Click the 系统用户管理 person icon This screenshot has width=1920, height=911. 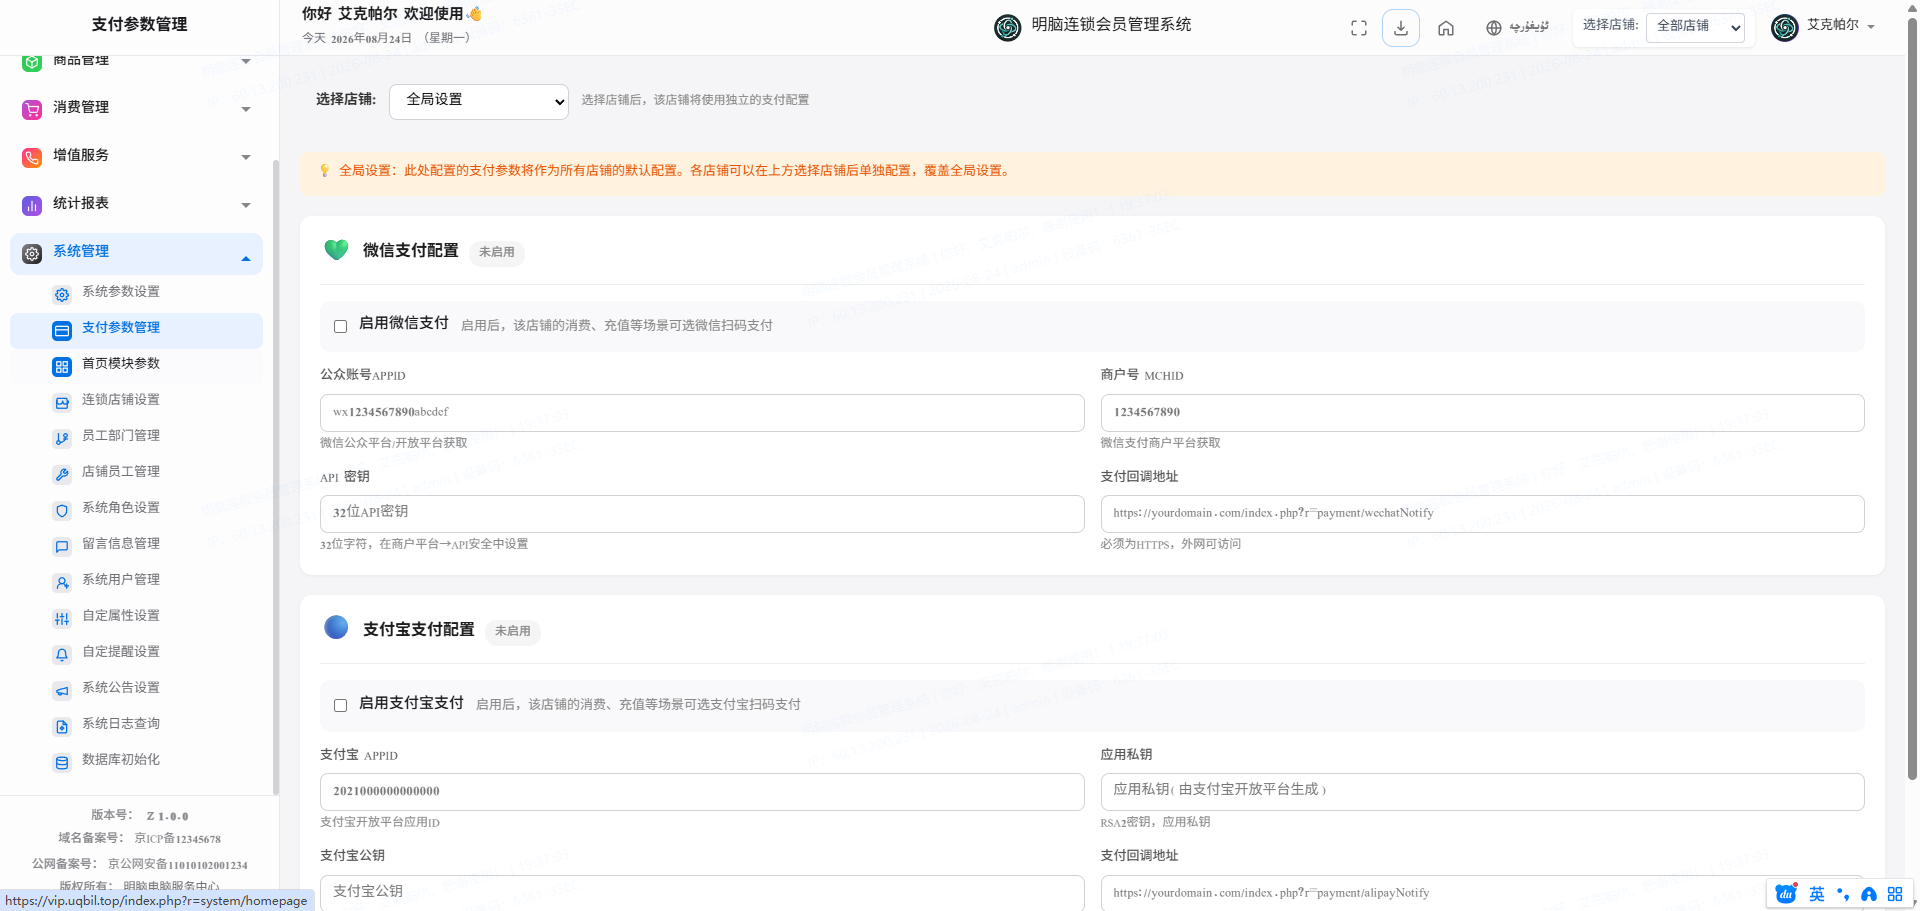point(62,582)
